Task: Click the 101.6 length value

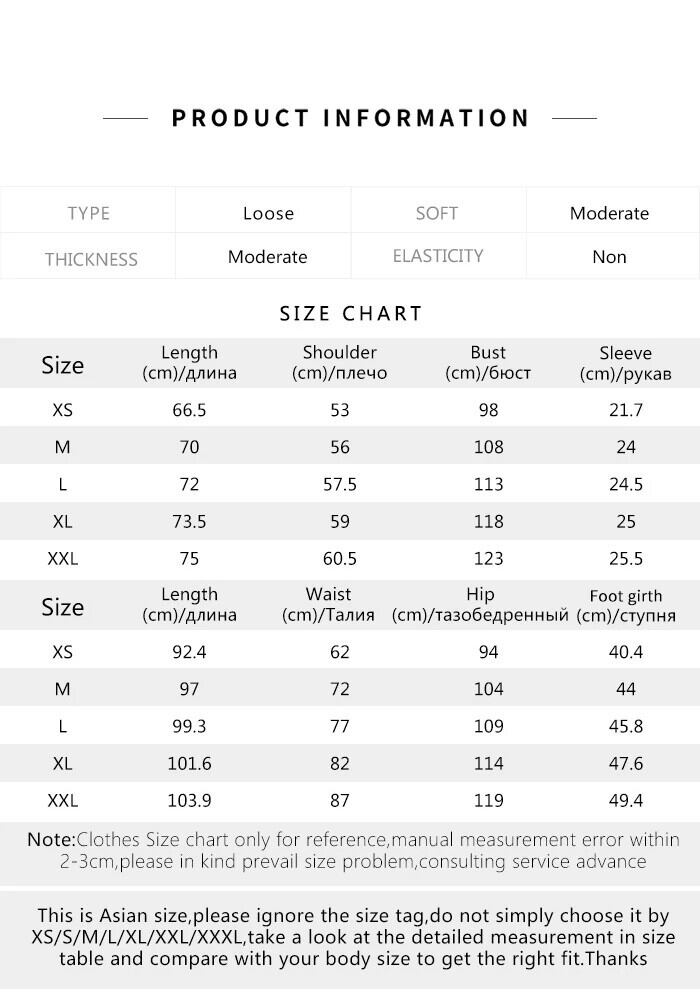Action: (189, 763)
